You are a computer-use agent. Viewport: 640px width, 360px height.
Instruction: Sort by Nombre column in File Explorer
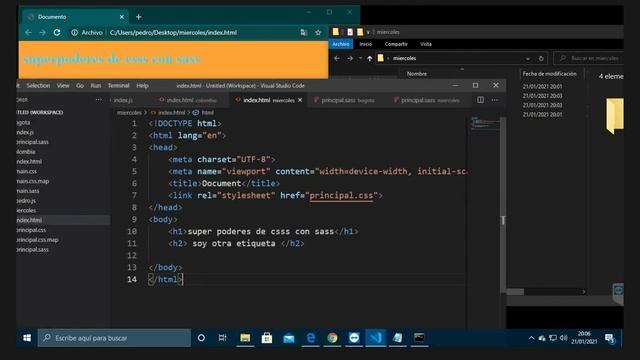coord(417,74)
